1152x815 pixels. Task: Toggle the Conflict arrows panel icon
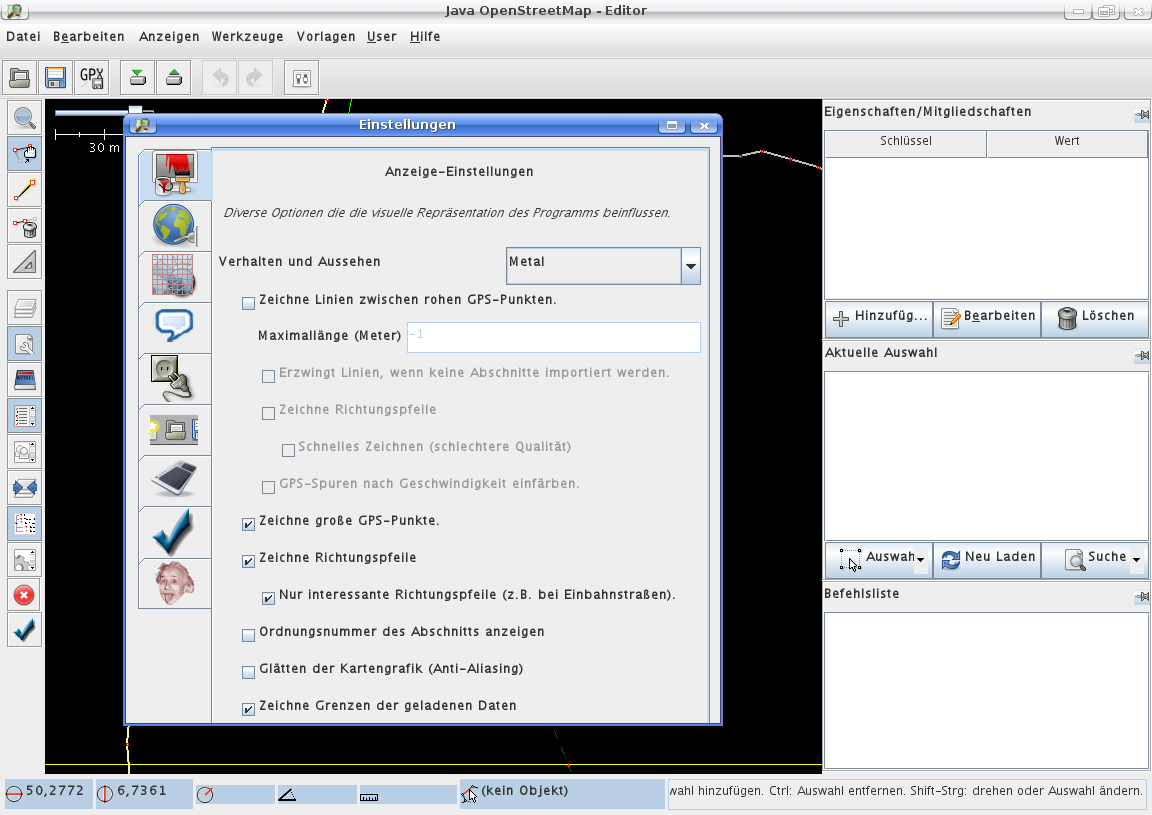pos(24,488)
